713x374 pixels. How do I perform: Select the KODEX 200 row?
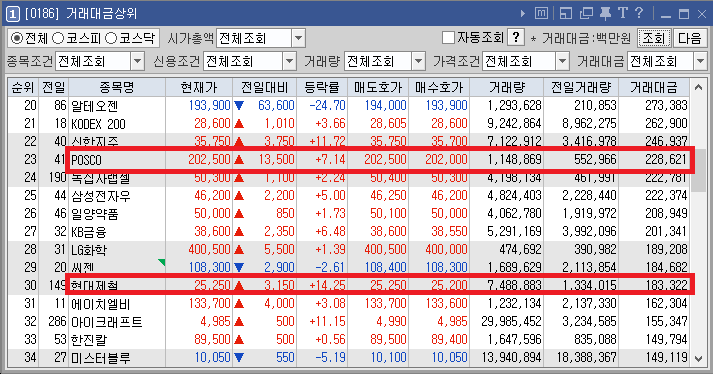tap(348, 123)
